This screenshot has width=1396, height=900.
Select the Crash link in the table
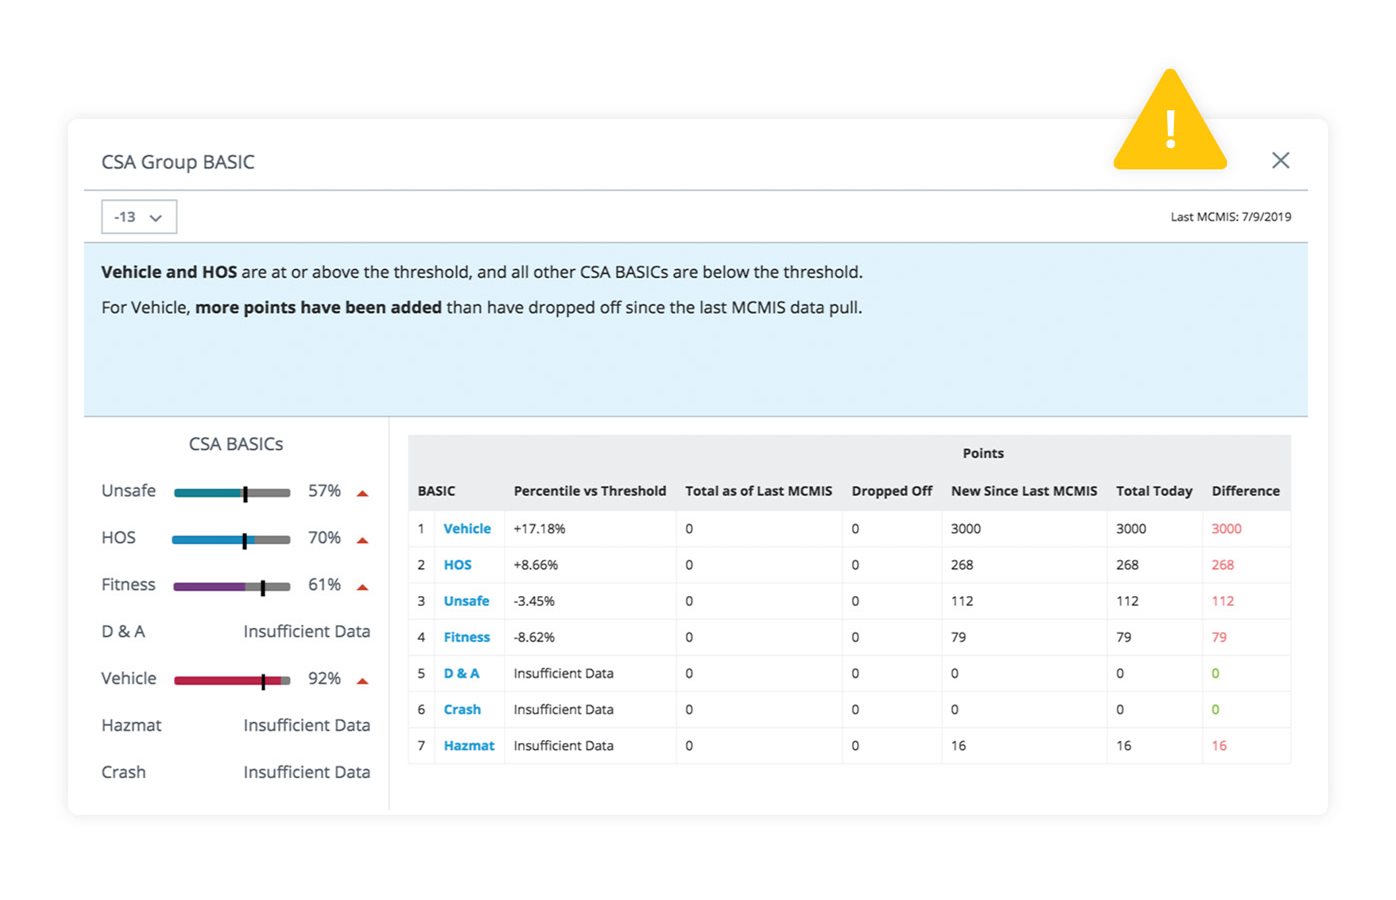tap(462, 709)
